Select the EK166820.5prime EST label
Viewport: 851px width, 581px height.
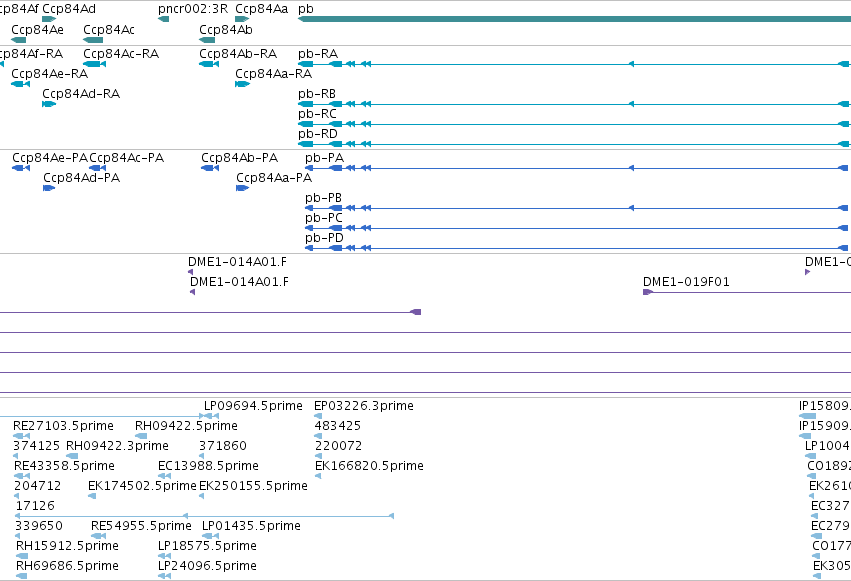click(x=369, y=466)
